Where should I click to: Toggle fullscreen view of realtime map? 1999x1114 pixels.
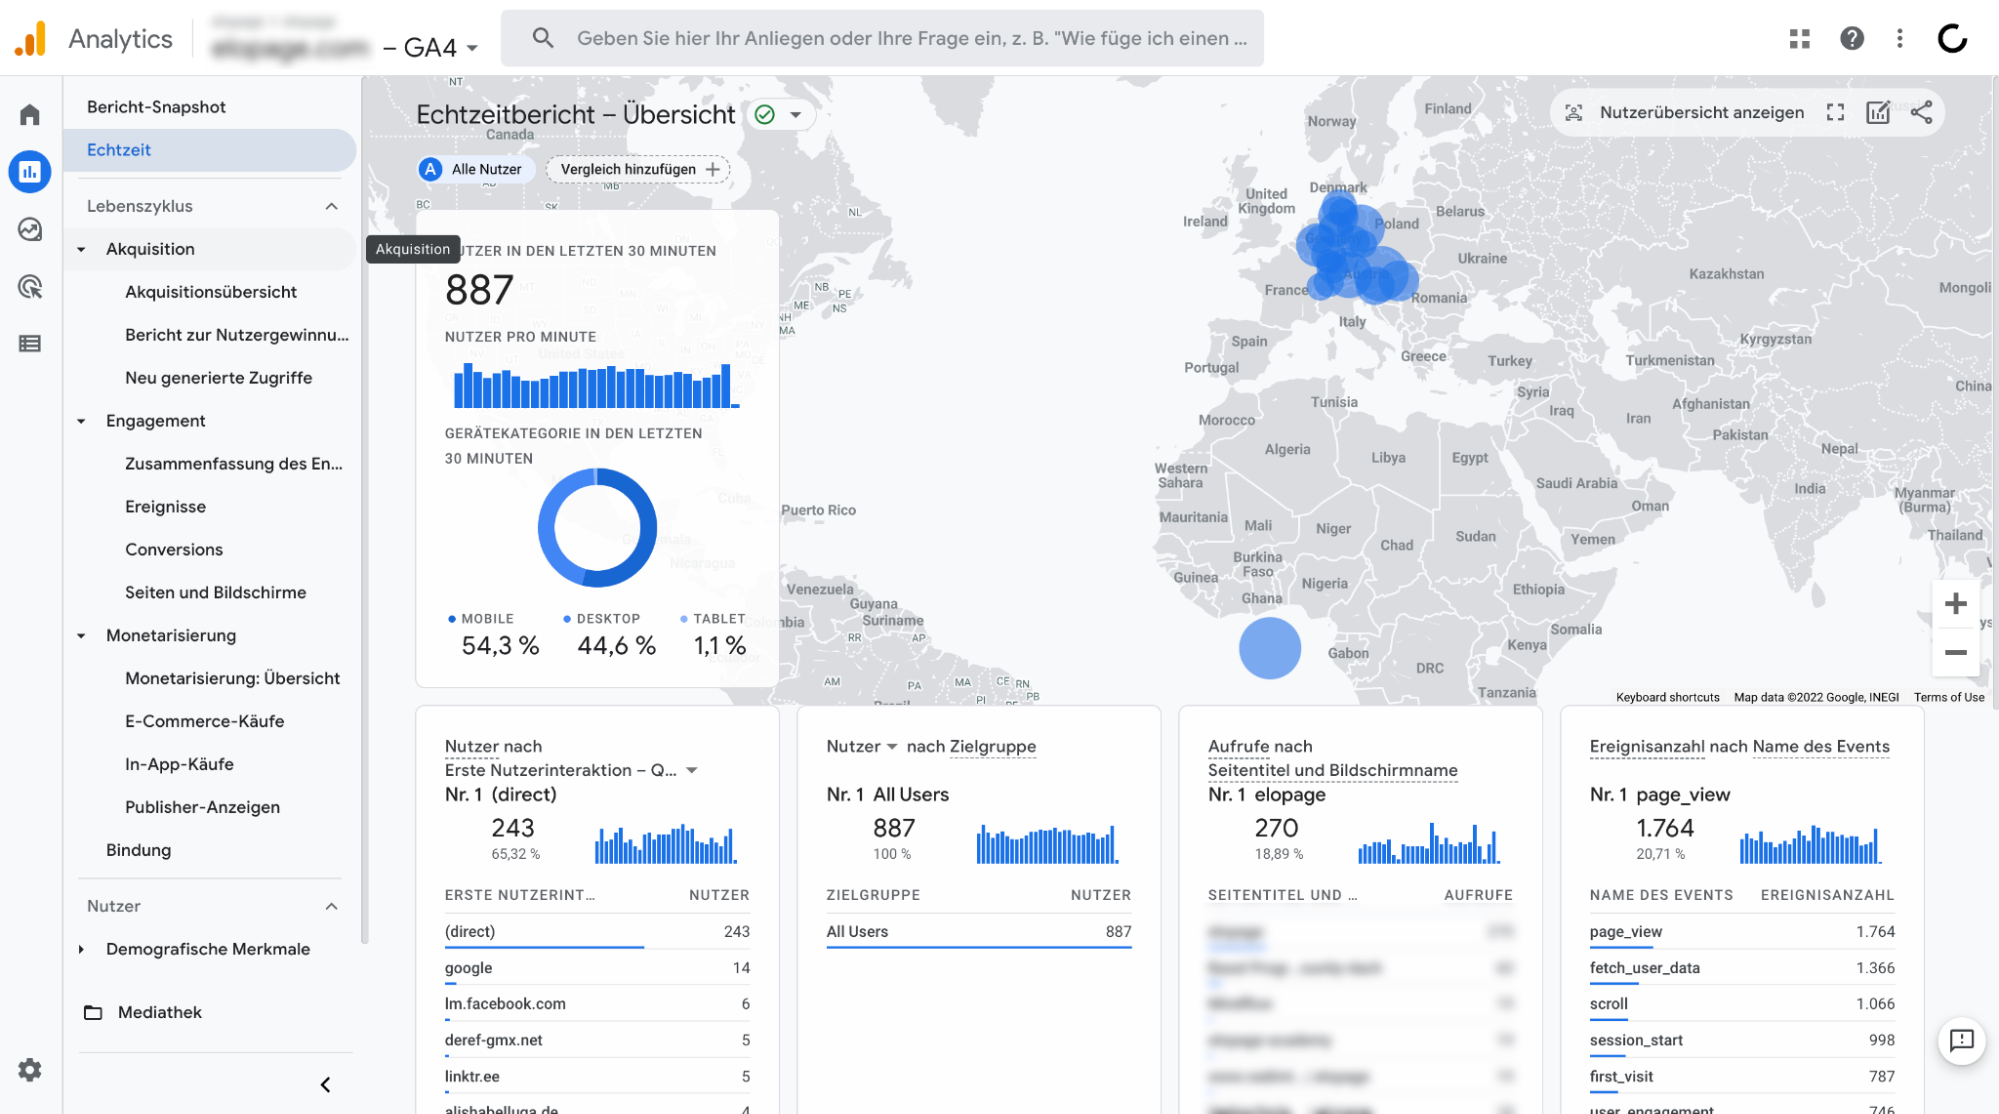click(1835, 112)
